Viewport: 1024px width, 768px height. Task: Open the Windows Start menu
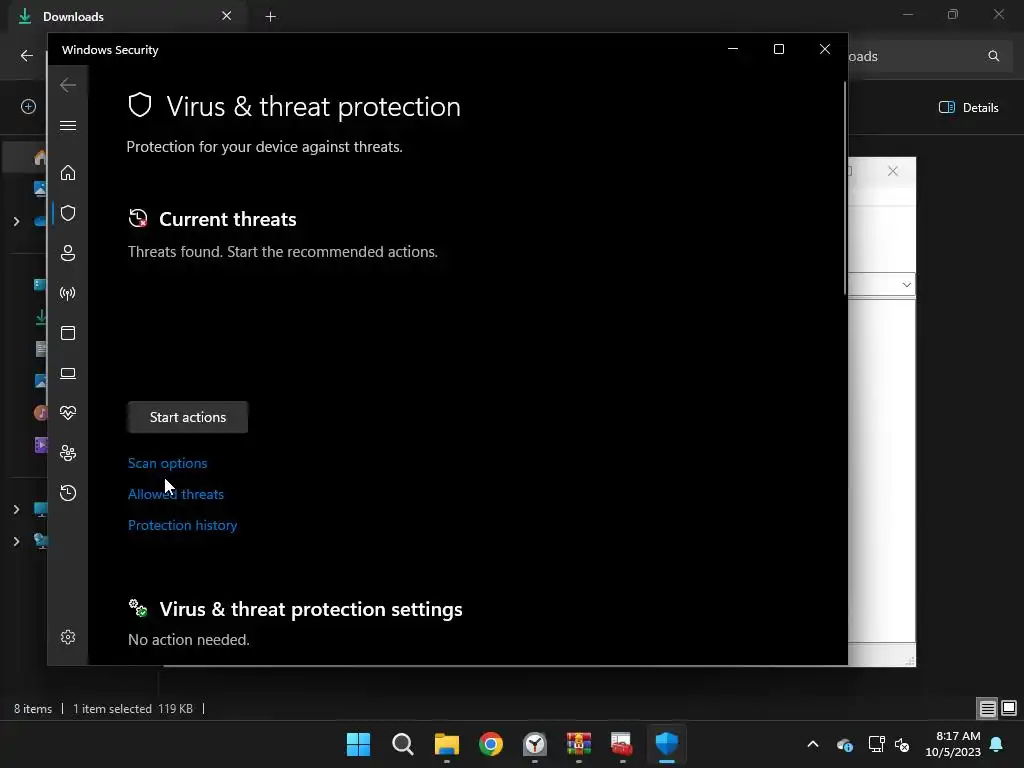tap(359, 744)
